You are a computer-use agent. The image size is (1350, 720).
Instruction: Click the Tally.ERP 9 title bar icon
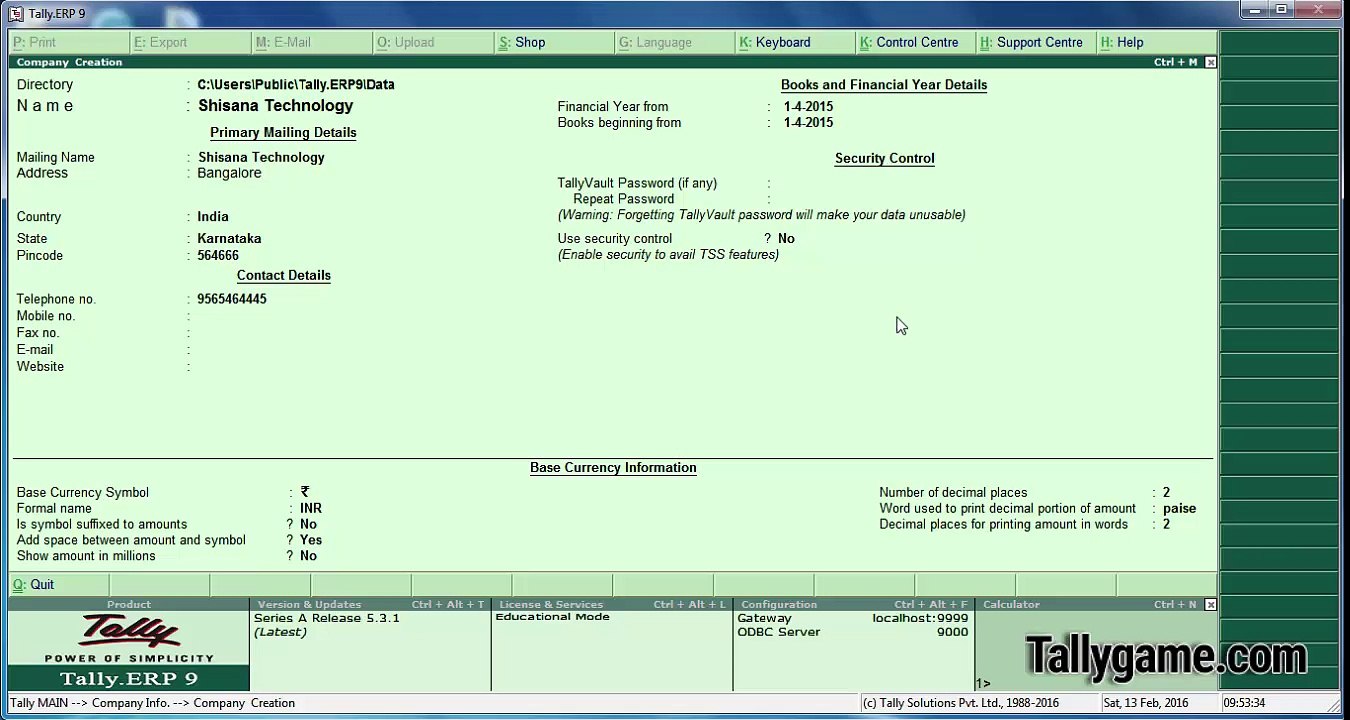[x=16, y=13]
